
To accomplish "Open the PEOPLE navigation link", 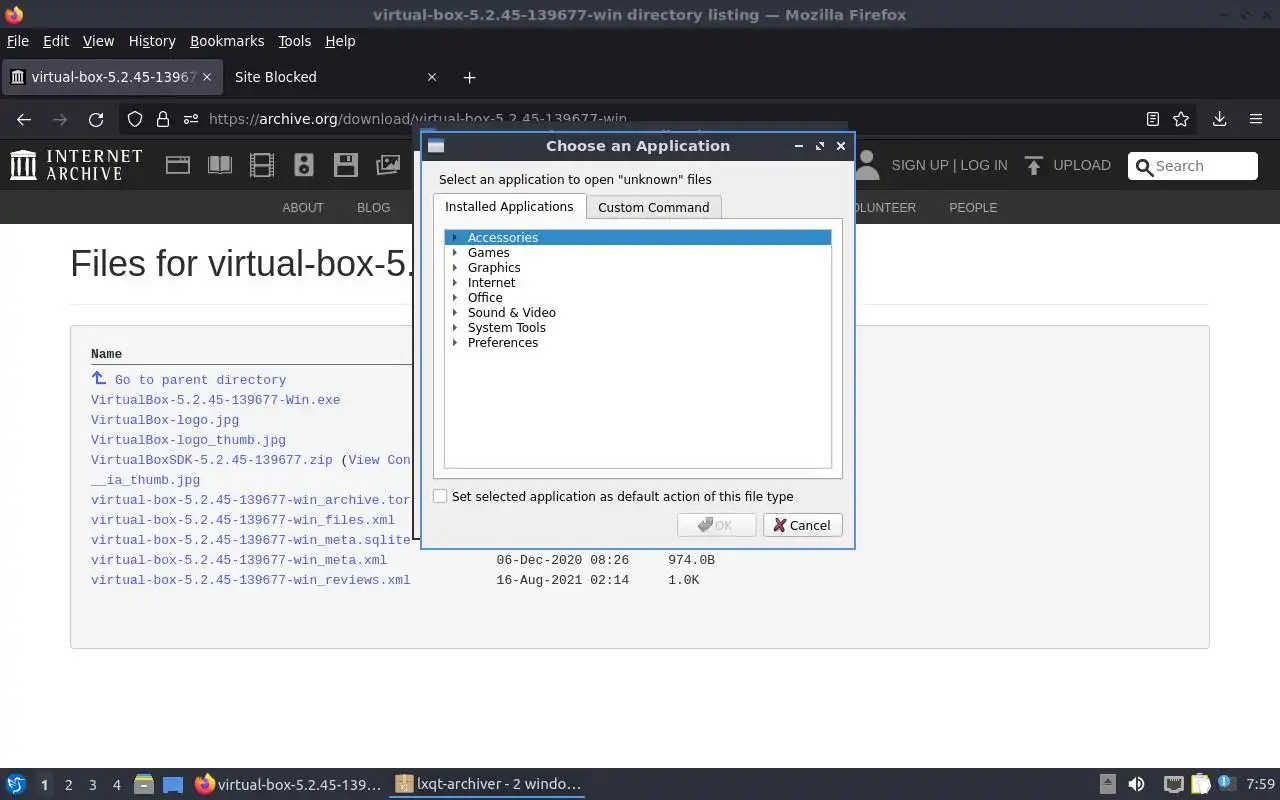I will pos(973,208).
